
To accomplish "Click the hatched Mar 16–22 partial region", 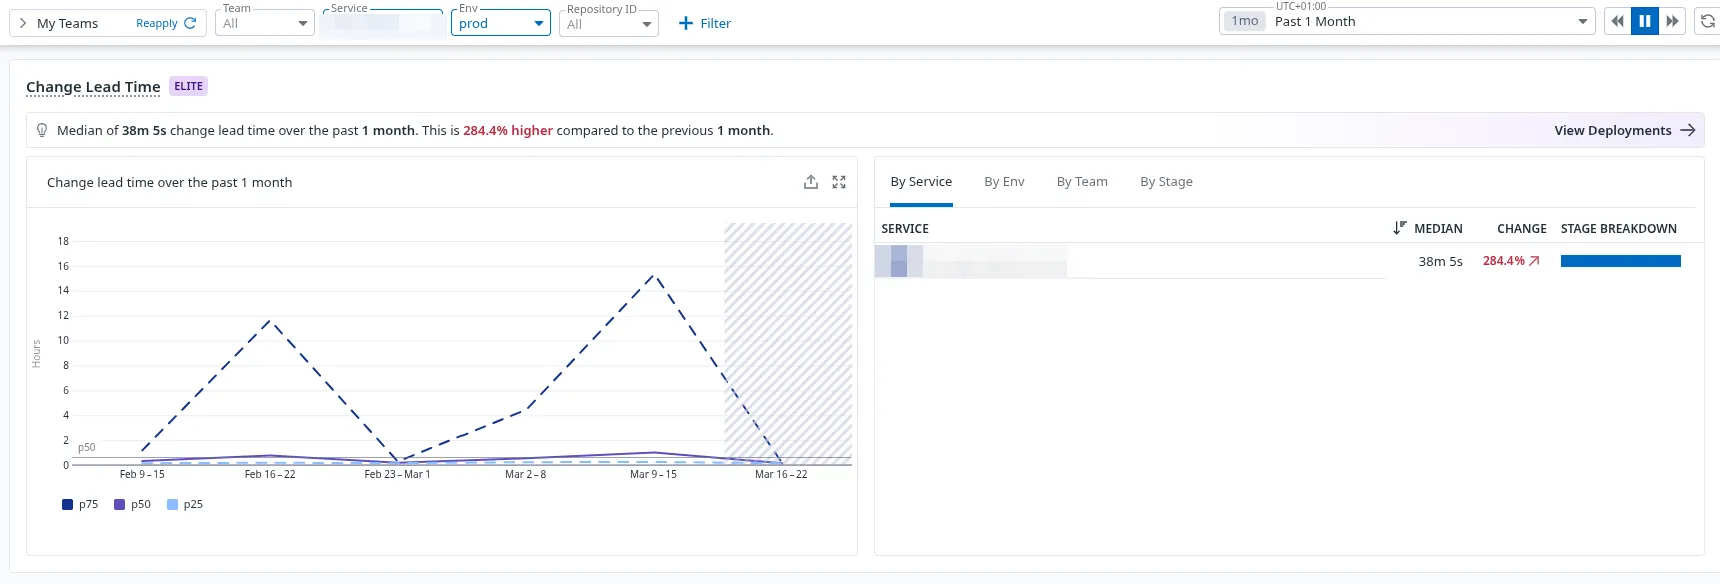I will pos(788,343).
